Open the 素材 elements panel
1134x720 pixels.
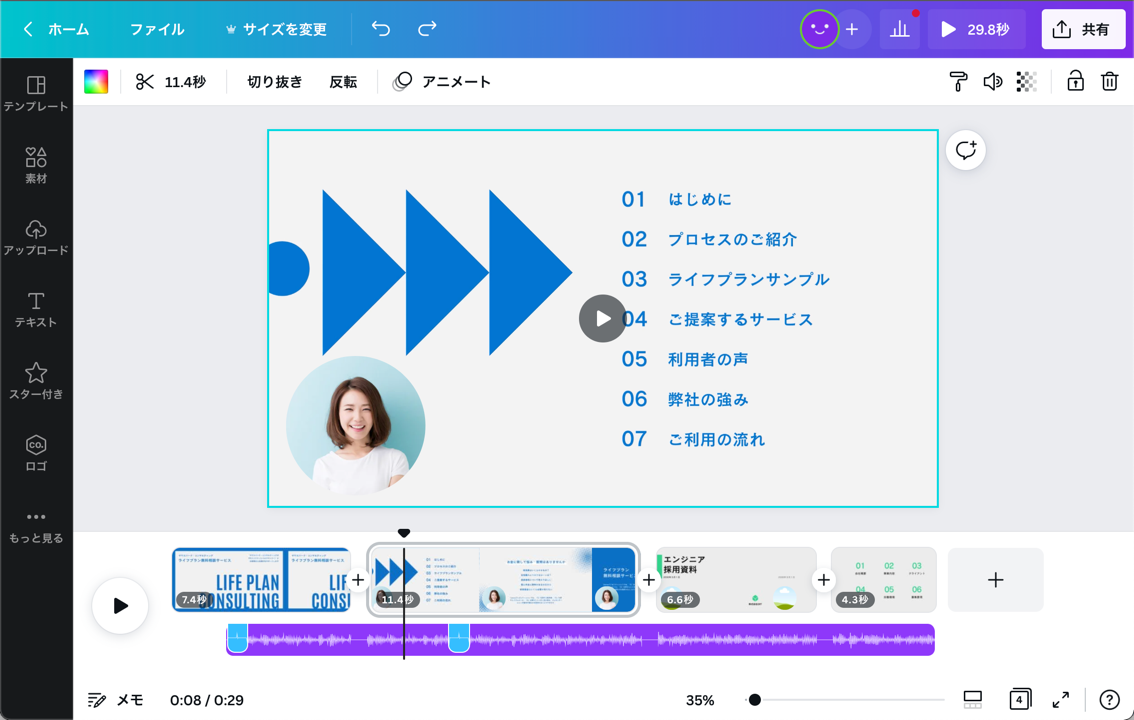point(35,166)
